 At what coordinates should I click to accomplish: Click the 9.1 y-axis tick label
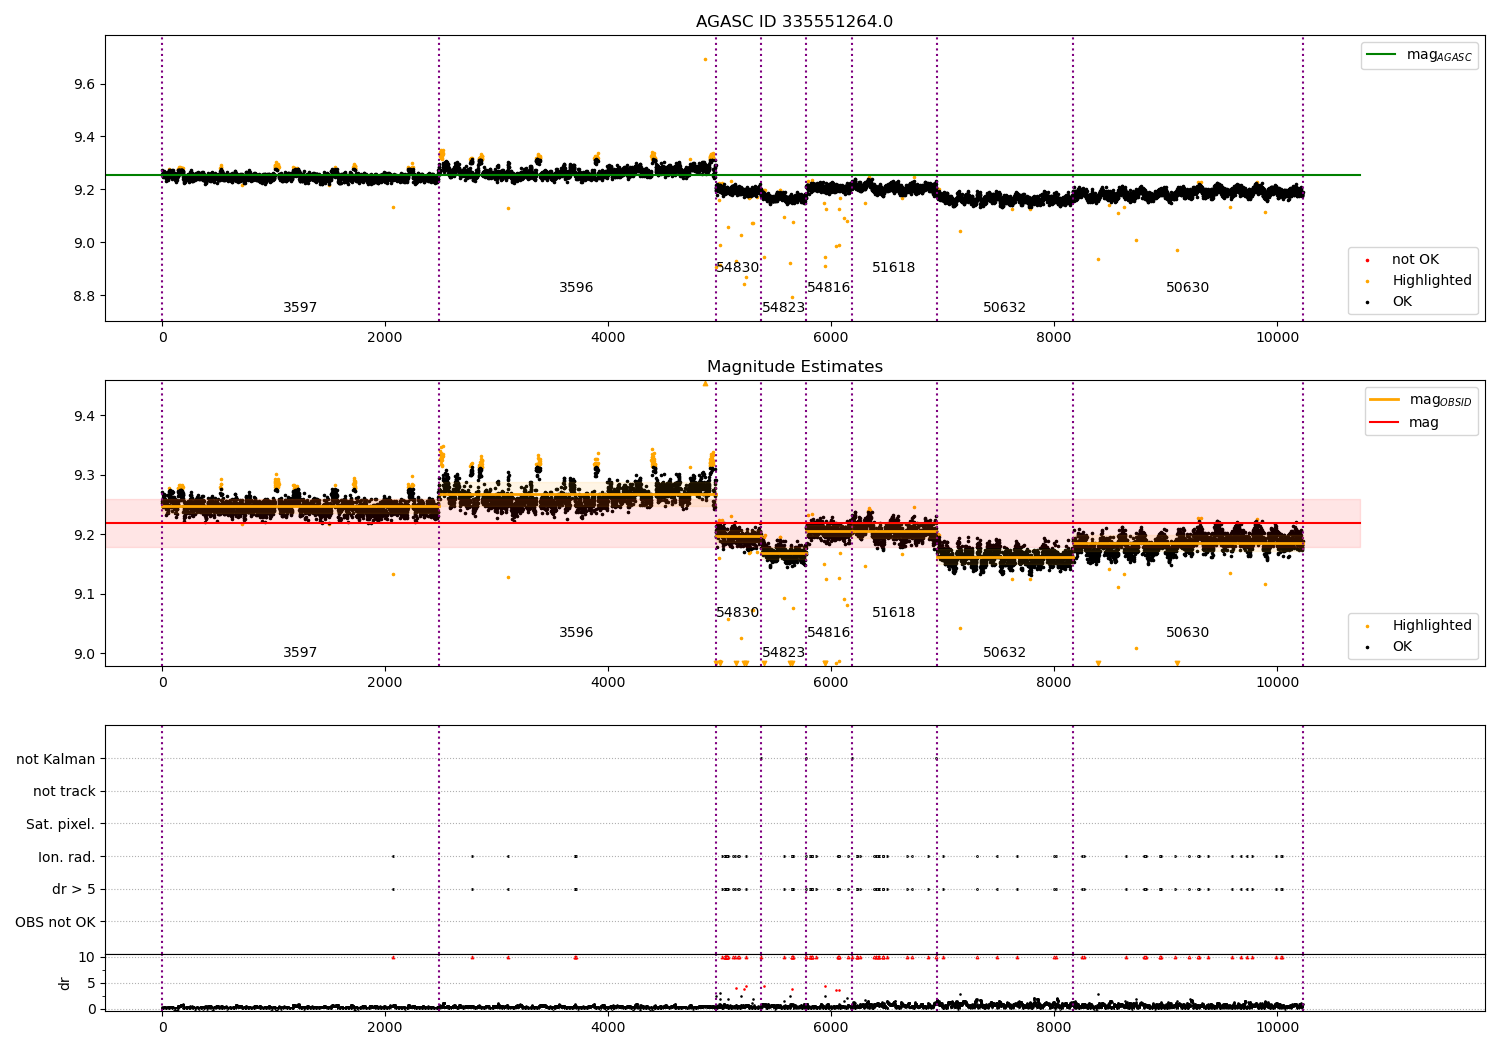(85, 595)
